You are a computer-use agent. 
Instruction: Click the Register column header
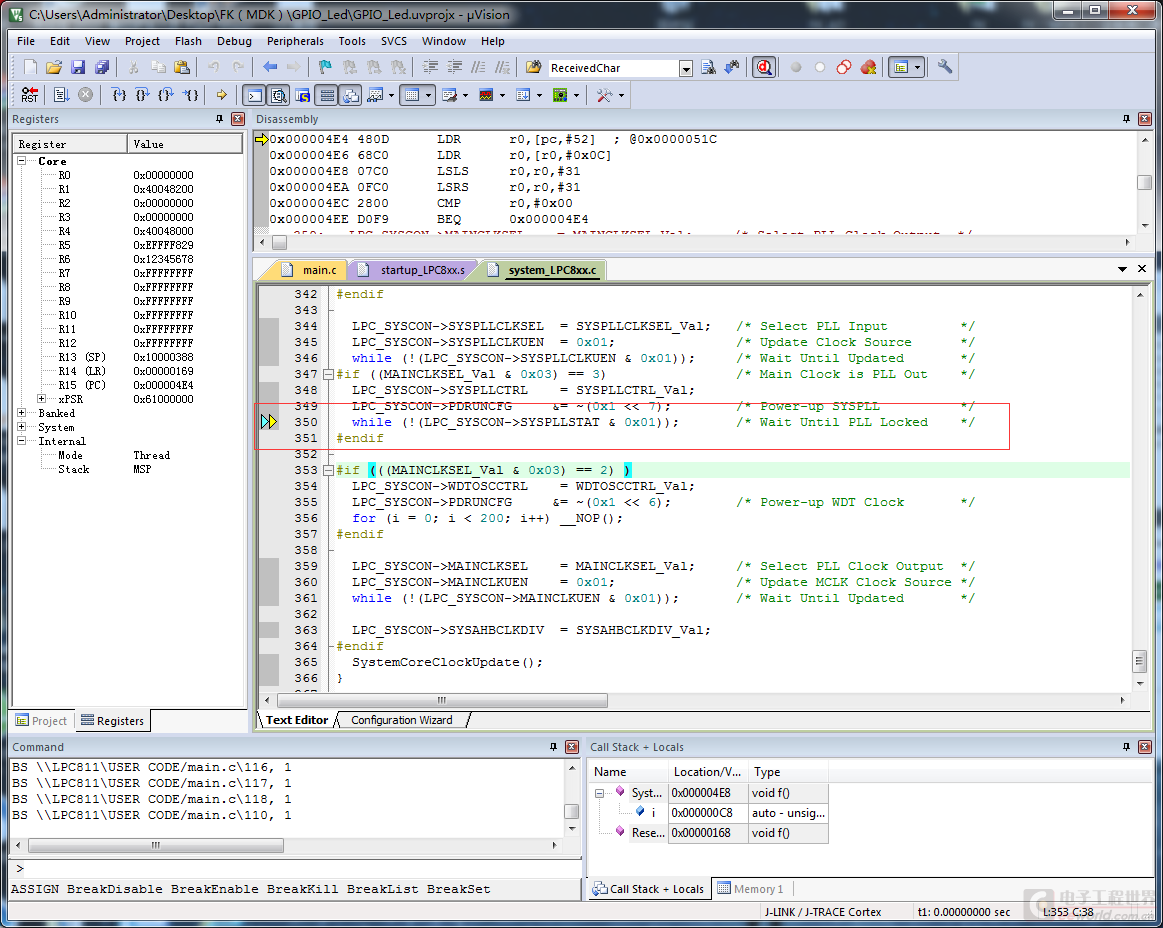70,144
